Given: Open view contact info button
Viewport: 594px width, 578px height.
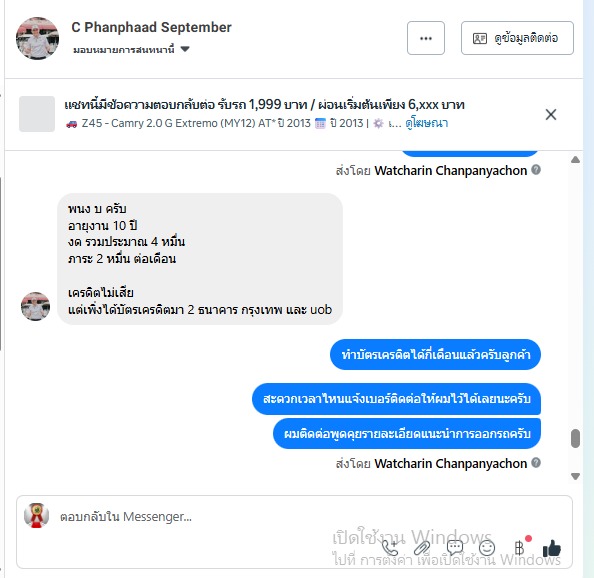Looking at the screenshot, I should pyautogui.click(x=517, y=38).
